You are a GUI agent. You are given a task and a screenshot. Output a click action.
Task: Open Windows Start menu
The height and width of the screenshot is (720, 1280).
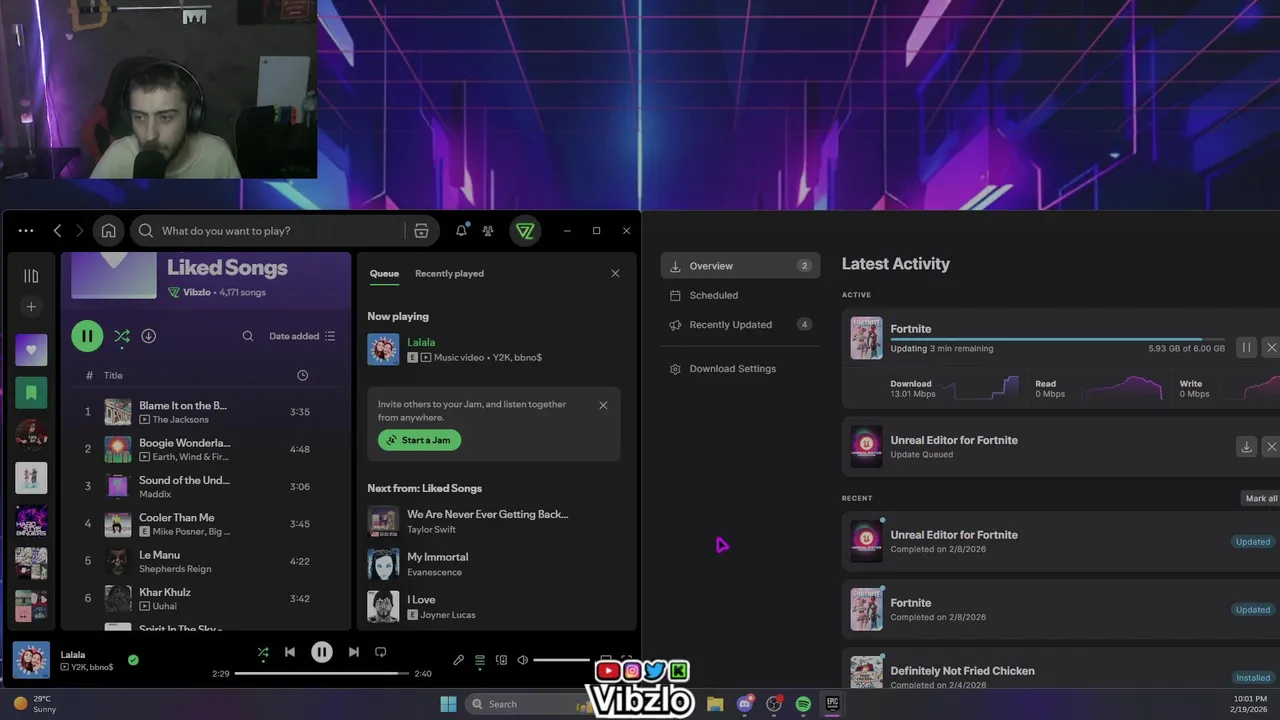tap(448, 704)
